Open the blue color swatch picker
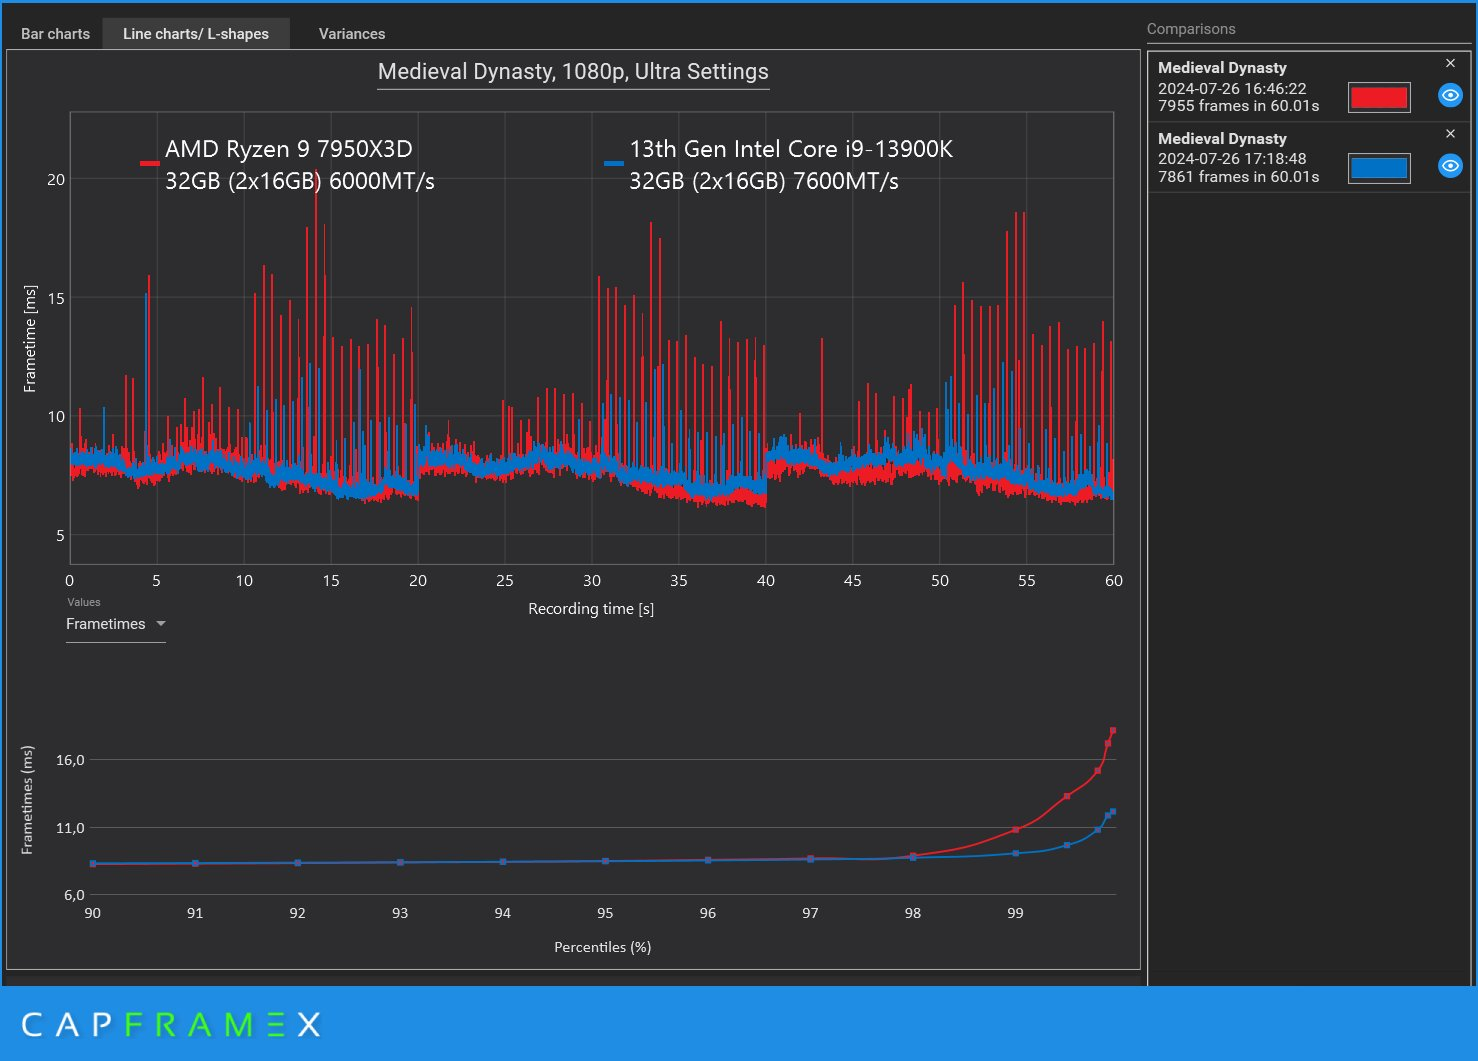The image size is (1478, 1061). click(1379, 168)
